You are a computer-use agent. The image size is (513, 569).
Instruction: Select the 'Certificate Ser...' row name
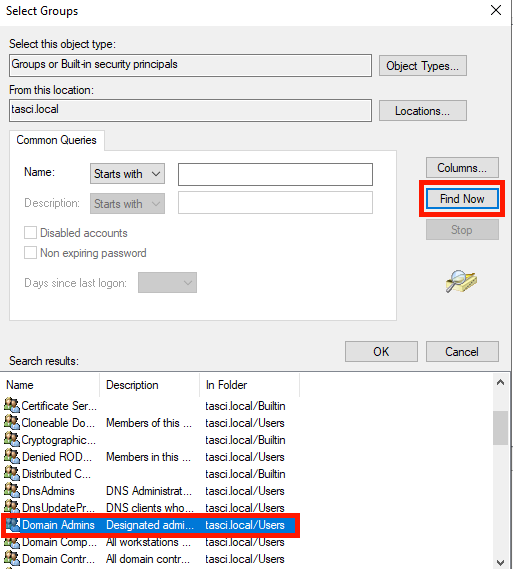point(59,406)
